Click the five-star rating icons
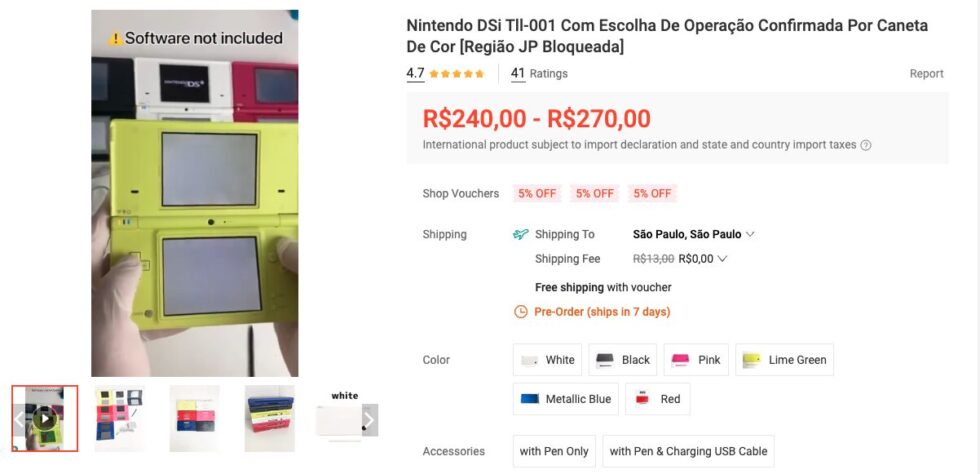The width and height of the screenshot is (980, 474). (457, 74)
